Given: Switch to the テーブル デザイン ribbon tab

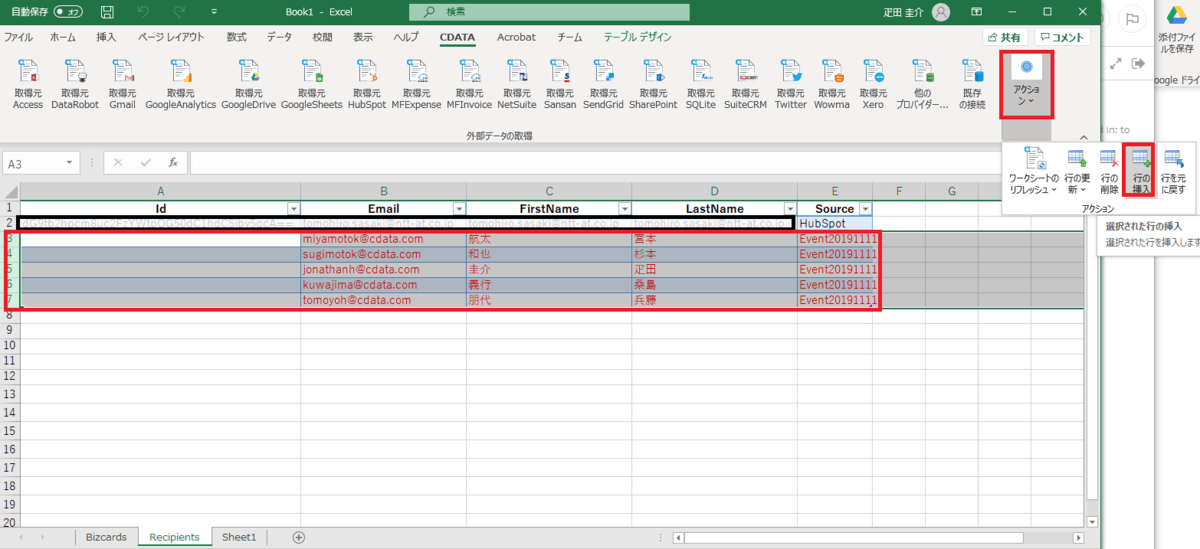Looking at the screenshot, I should coord(638,37).
